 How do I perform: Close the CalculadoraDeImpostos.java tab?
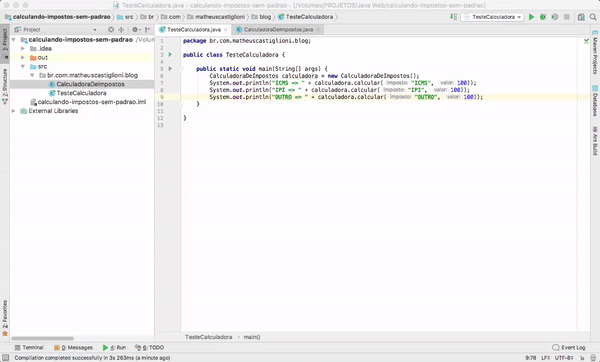click(318, 30)
